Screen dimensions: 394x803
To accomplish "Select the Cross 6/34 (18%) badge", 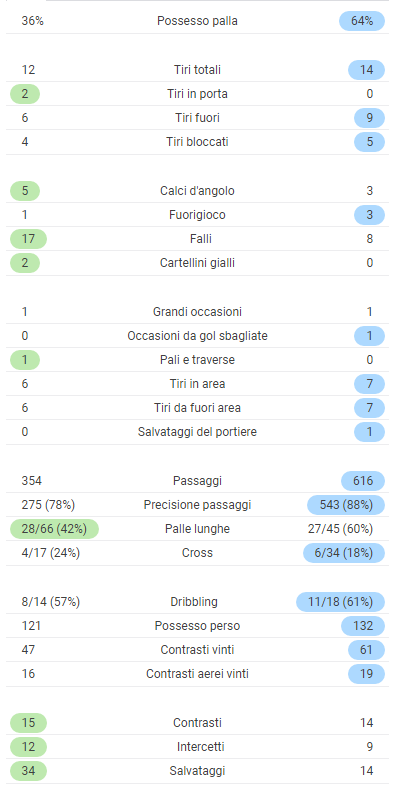I will click(x=344, y=553).
